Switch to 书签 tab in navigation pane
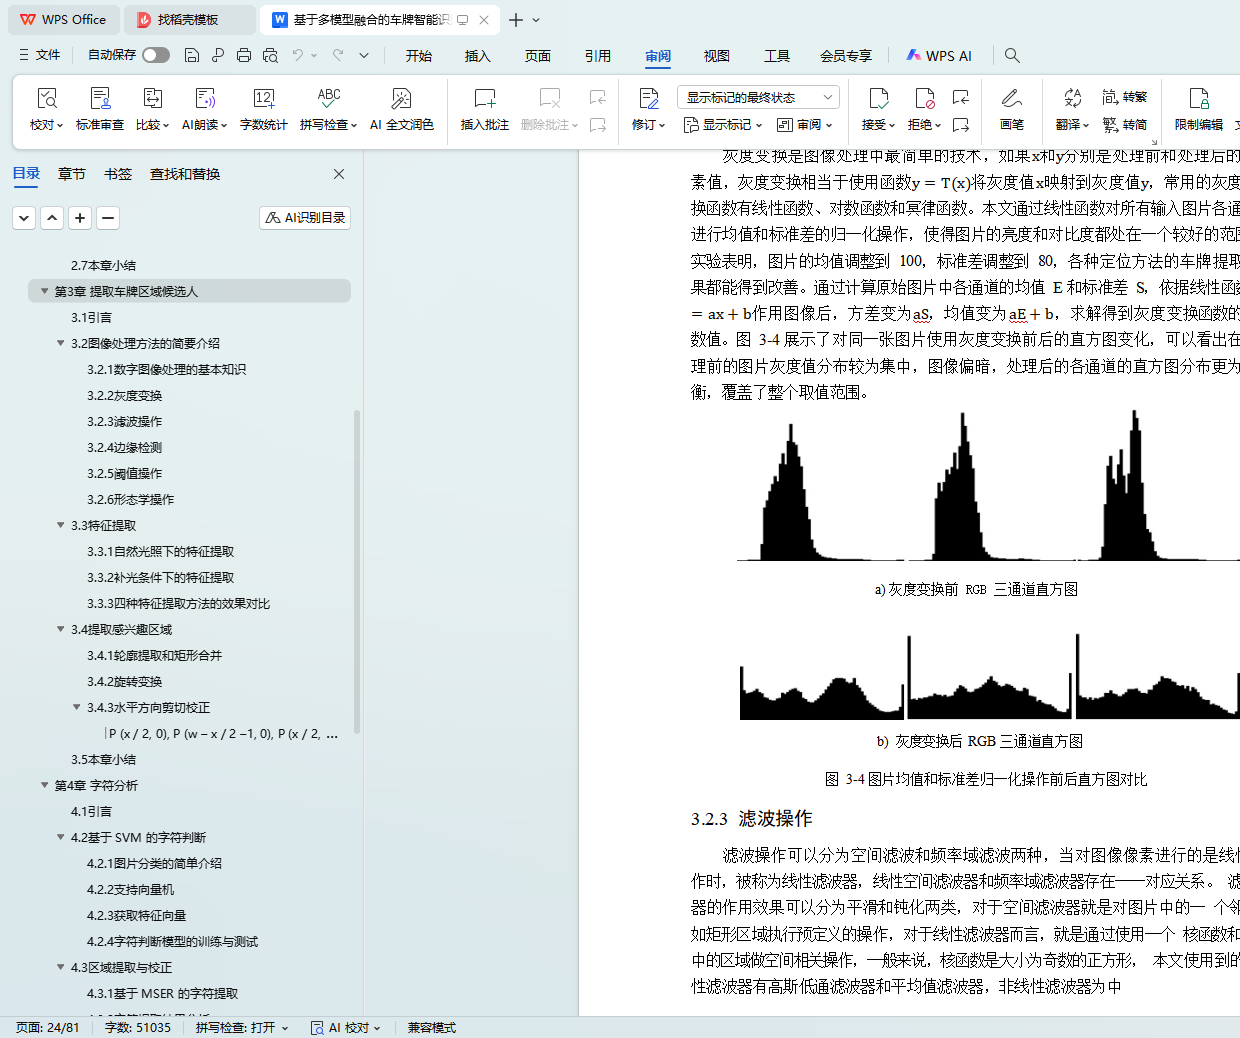Viewport: 1240px width, 1038px height. (x=118, y=174)
